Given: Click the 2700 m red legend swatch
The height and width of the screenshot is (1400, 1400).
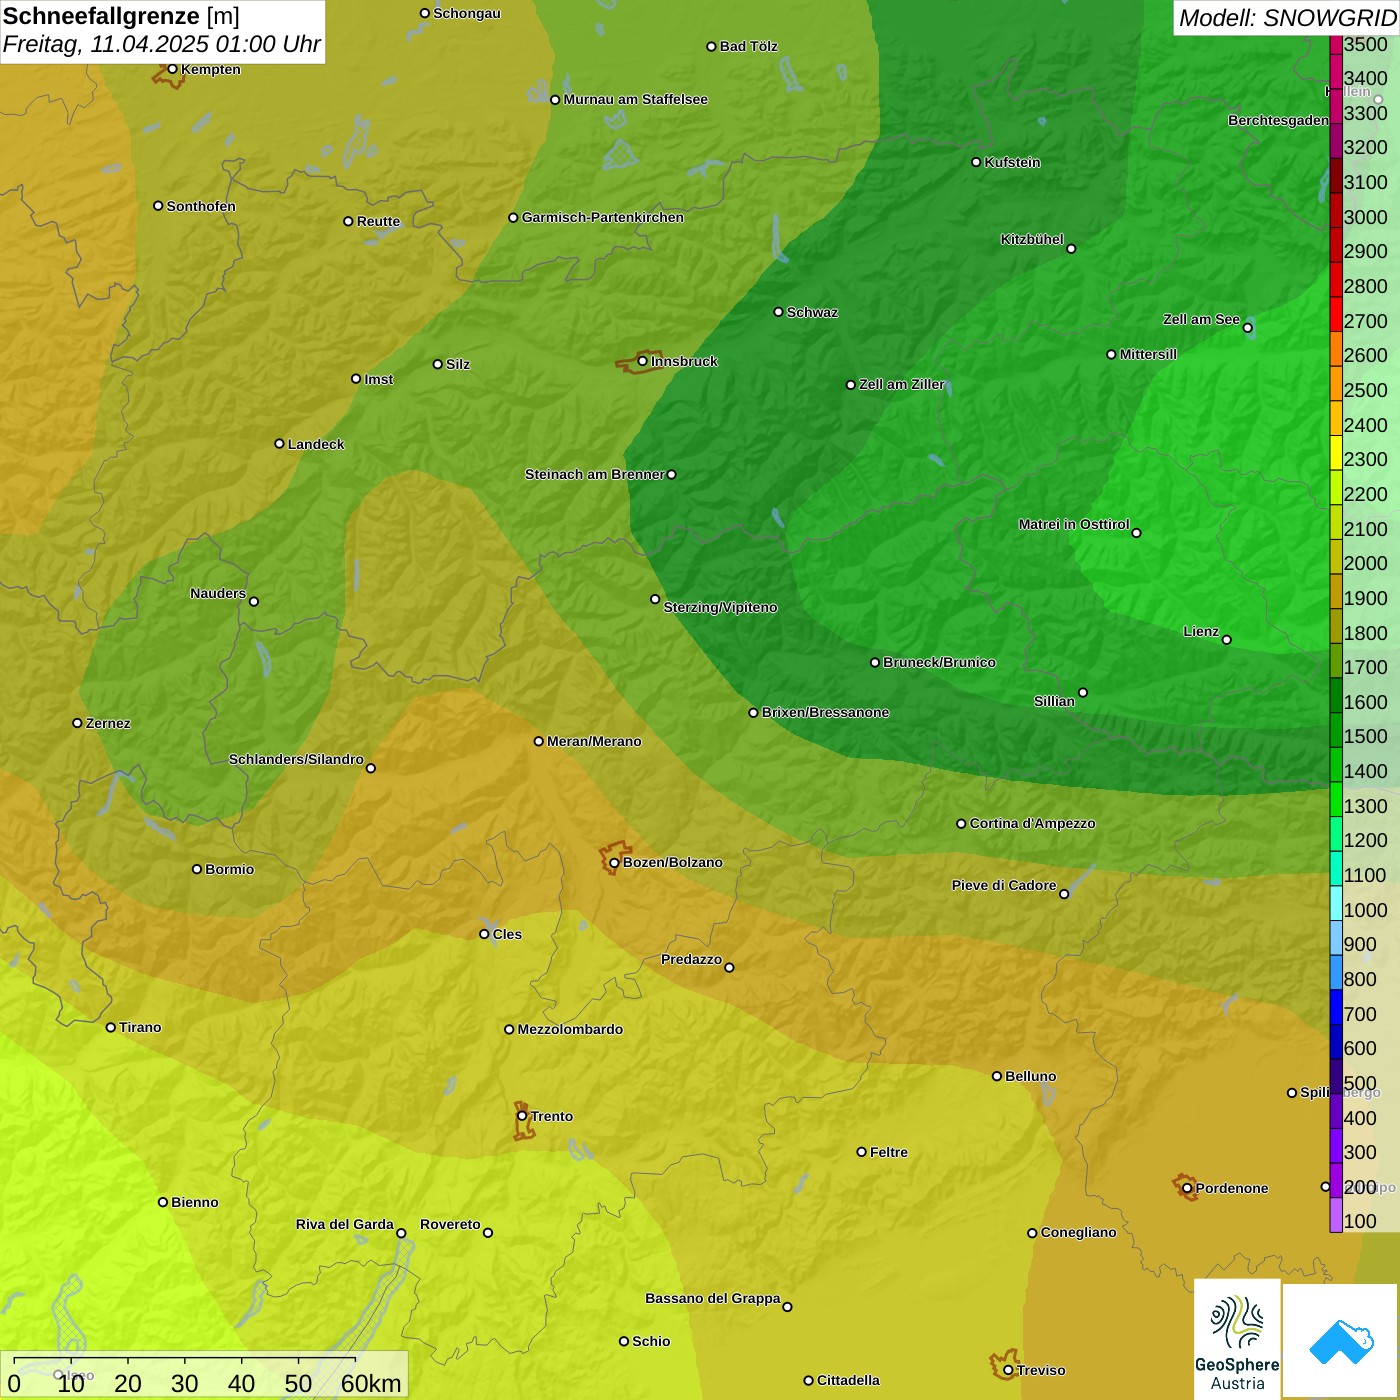Looking at the screenshot, I should coord(1335,314).
